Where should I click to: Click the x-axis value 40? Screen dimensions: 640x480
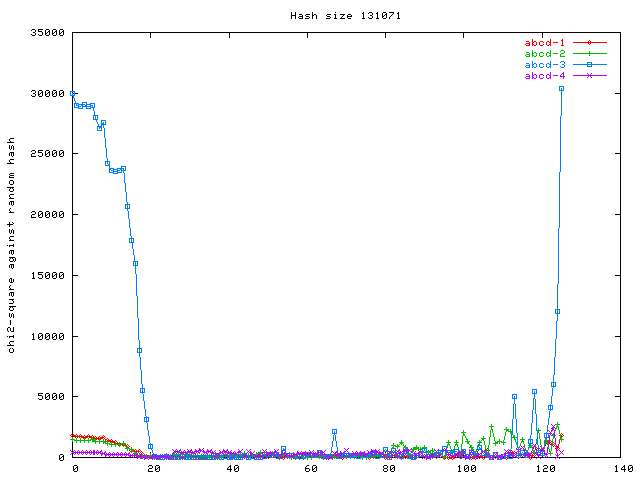coord(233,469)
